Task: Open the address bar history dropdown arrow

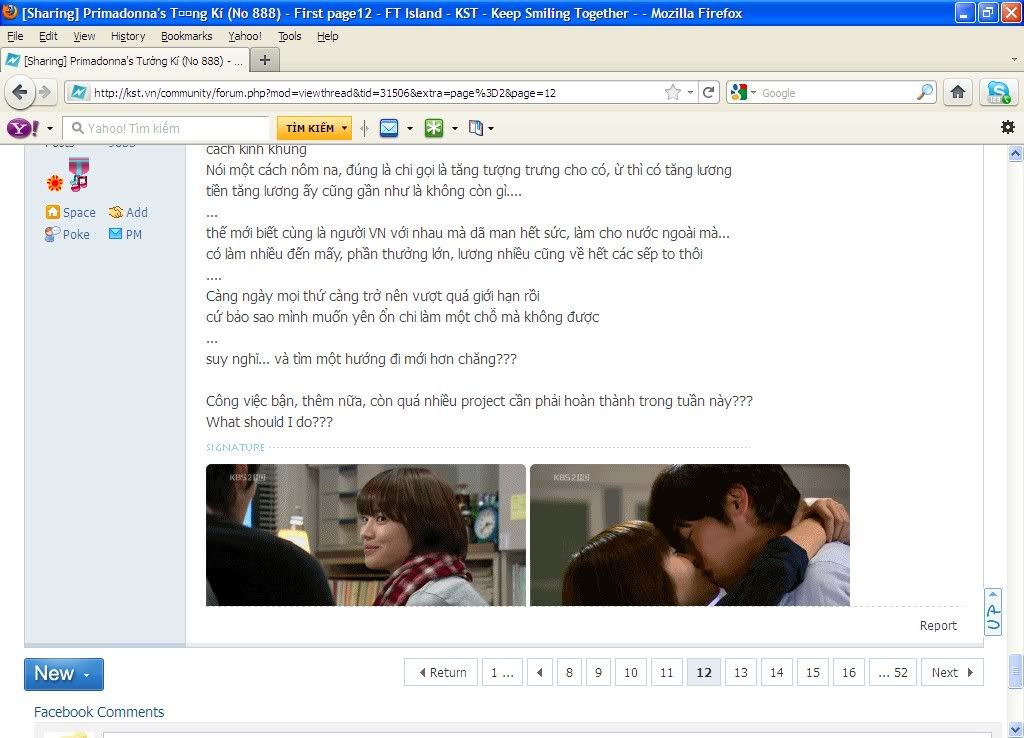Action: tap(690, 93)
